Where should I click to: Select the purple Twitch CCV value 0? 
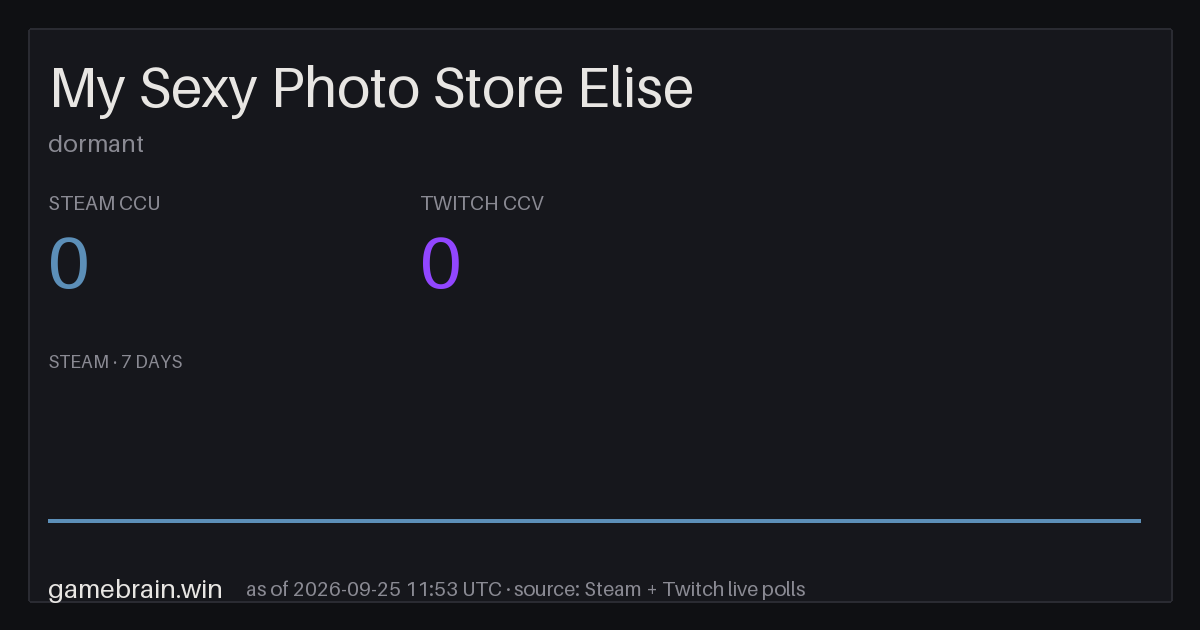click(441, 264)
